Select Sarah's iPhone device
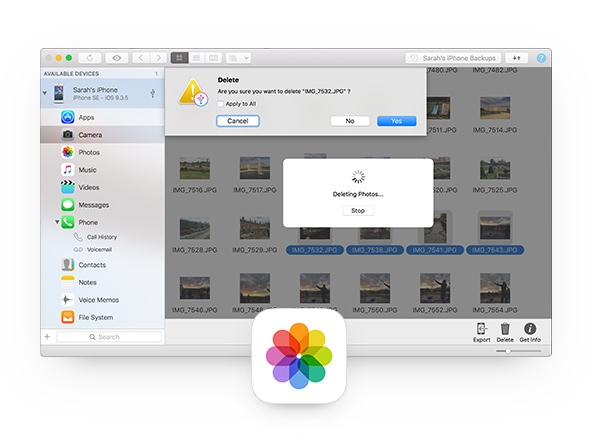600x448 pixels. 103,93
